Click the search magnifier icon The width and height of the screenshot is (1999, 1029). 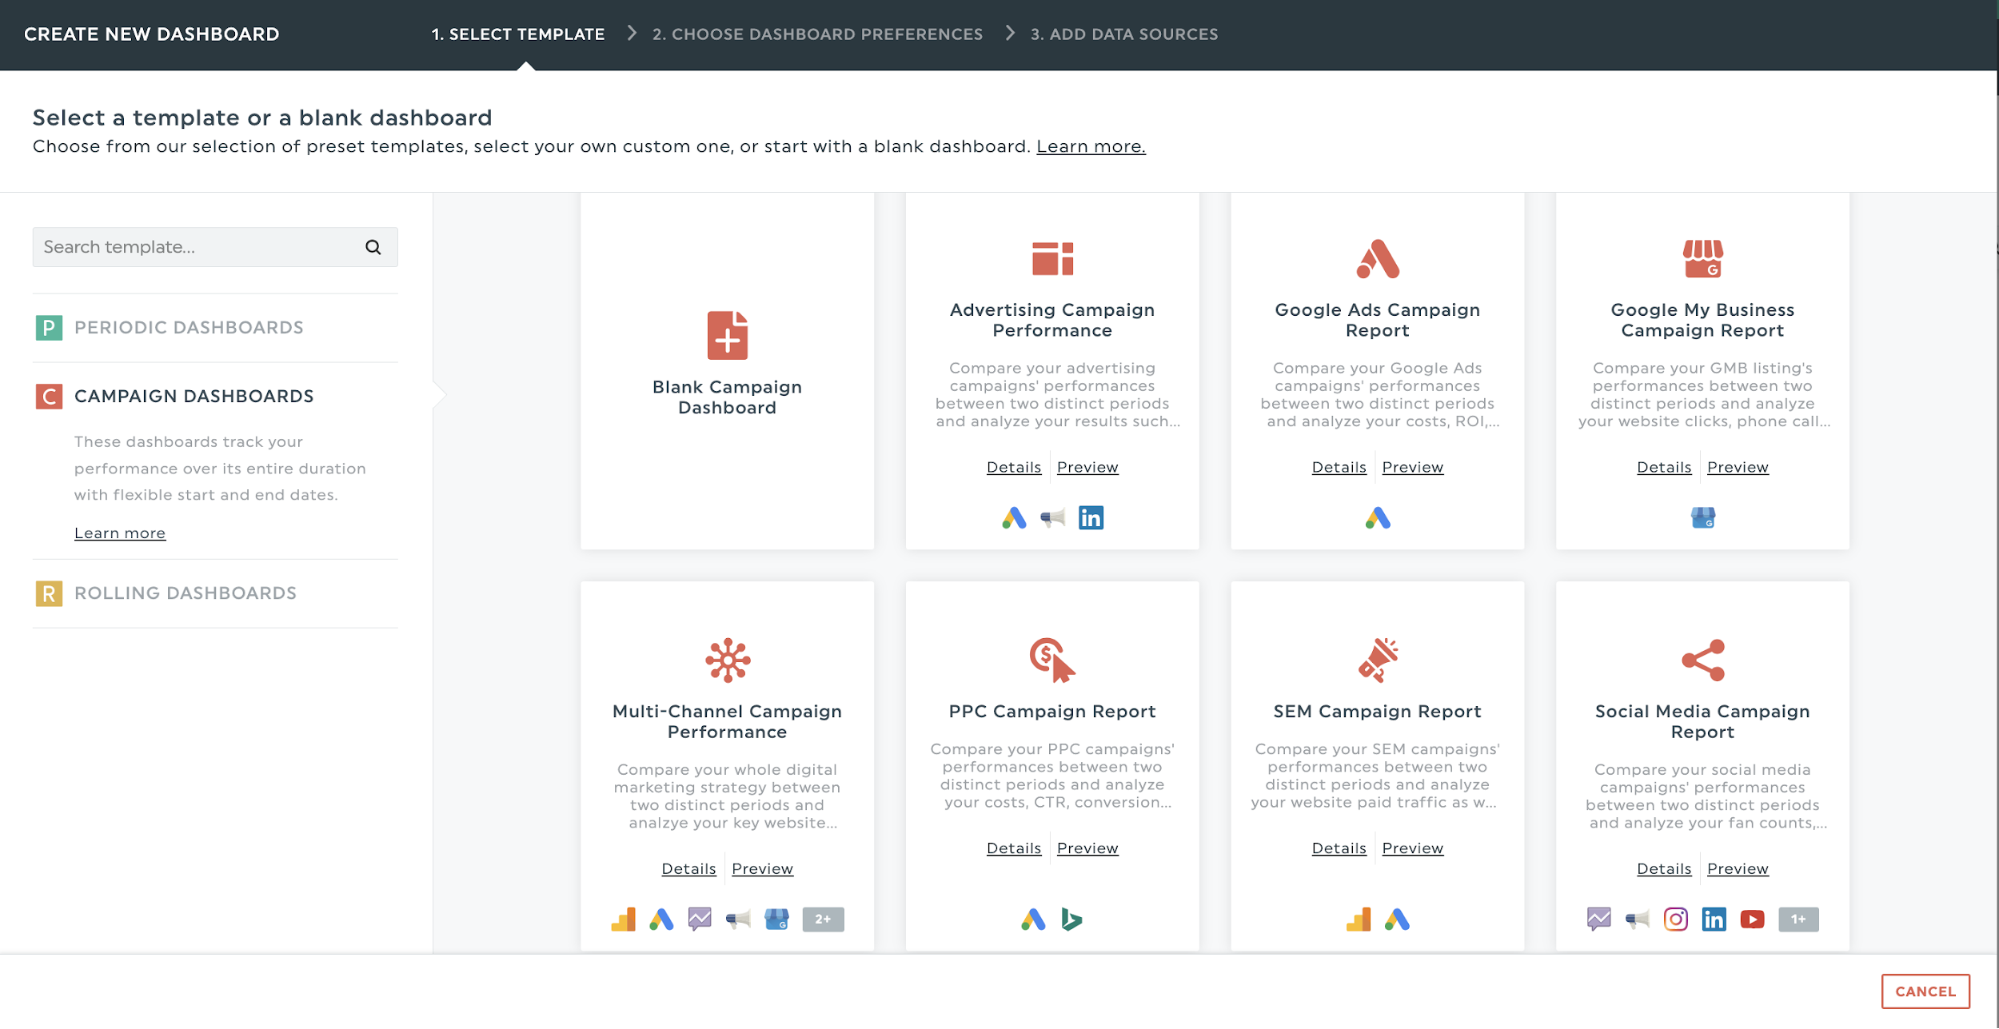pyautogui.click(x=373, y=247)
